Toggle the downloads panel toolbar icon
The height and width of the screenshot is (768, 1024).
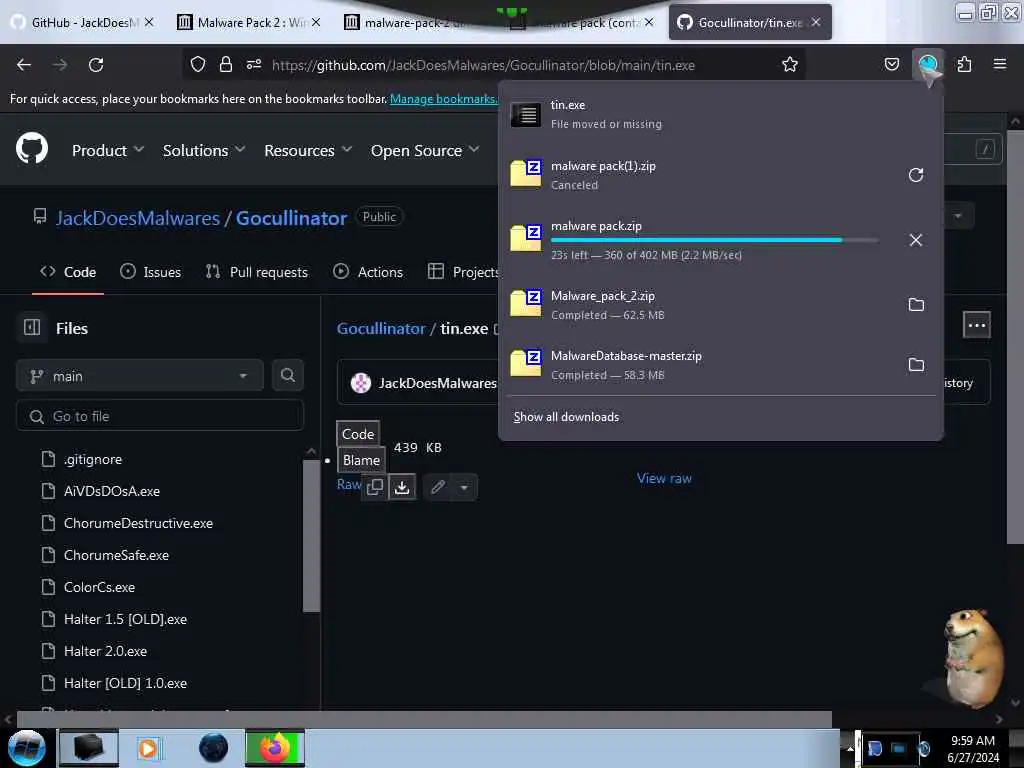pos(928,64)
